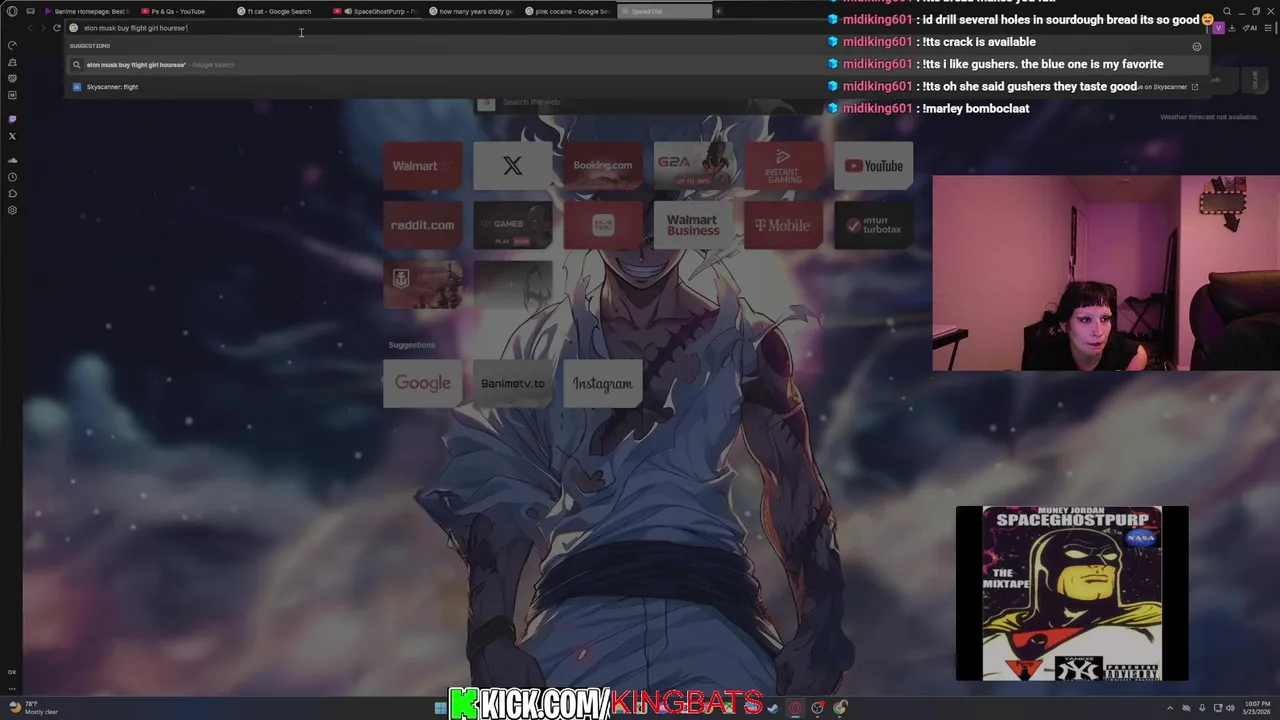
Task: Switch to pink cocaine Google Search tab
Action: click(x=567, y=11)
